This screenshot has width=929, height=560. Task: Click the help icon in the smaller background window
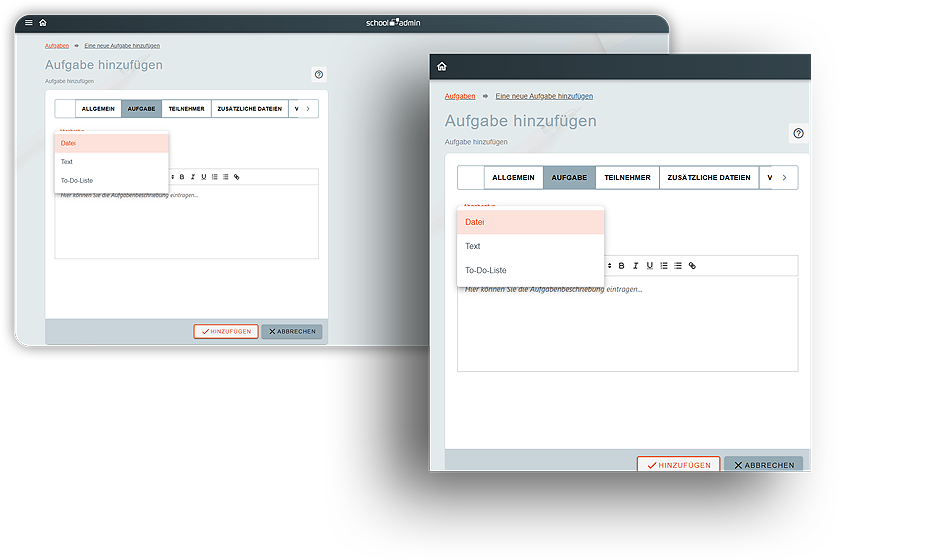319,74
